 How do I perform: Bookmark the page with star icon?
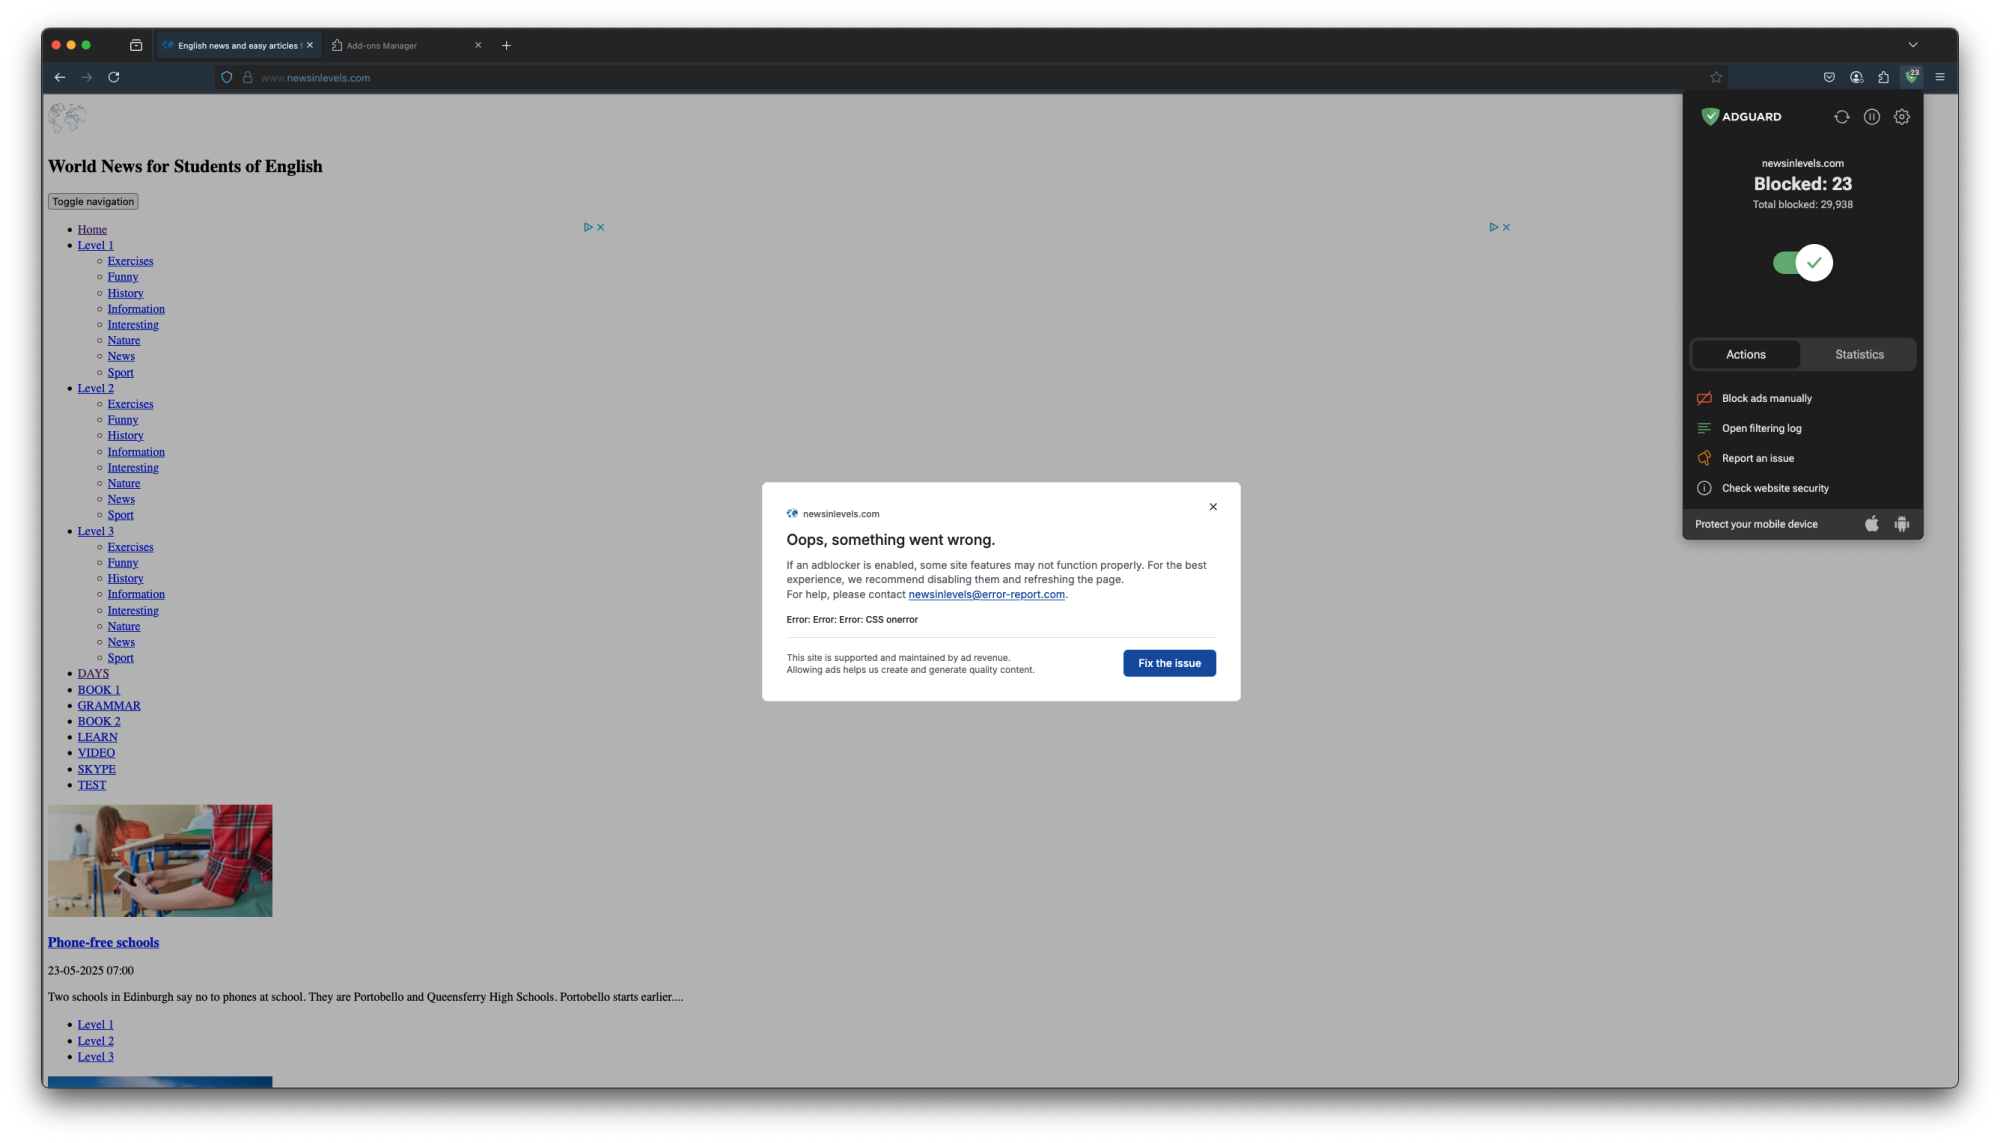tap(1715, 77)
